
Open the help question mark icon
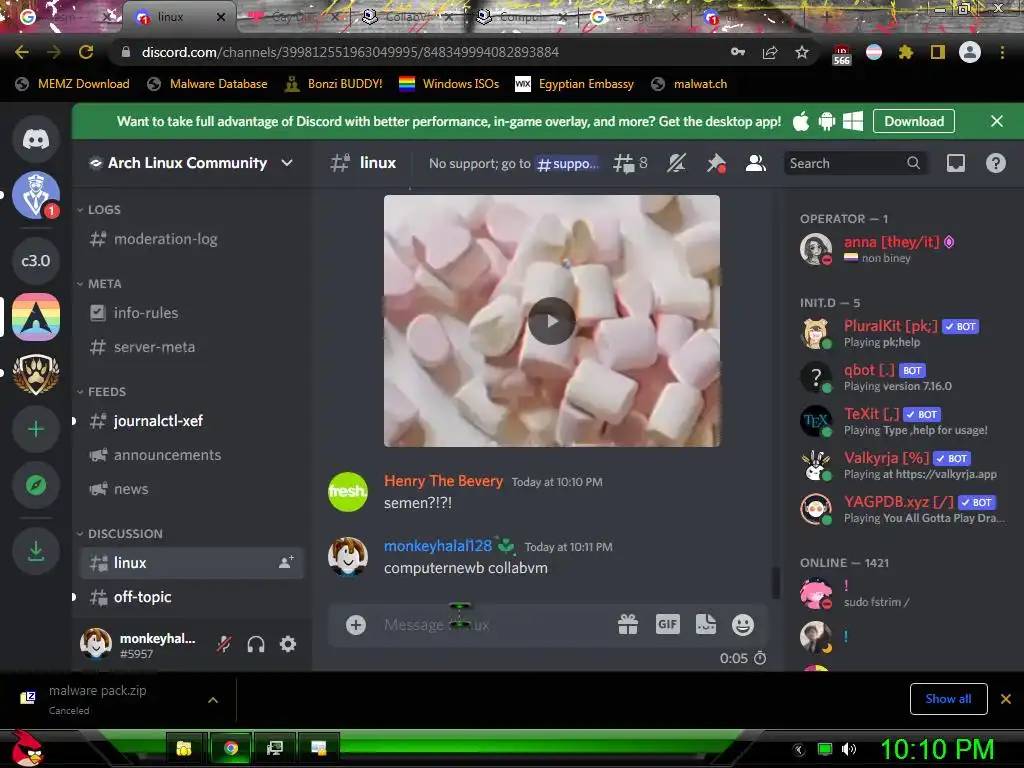[995, 163]
